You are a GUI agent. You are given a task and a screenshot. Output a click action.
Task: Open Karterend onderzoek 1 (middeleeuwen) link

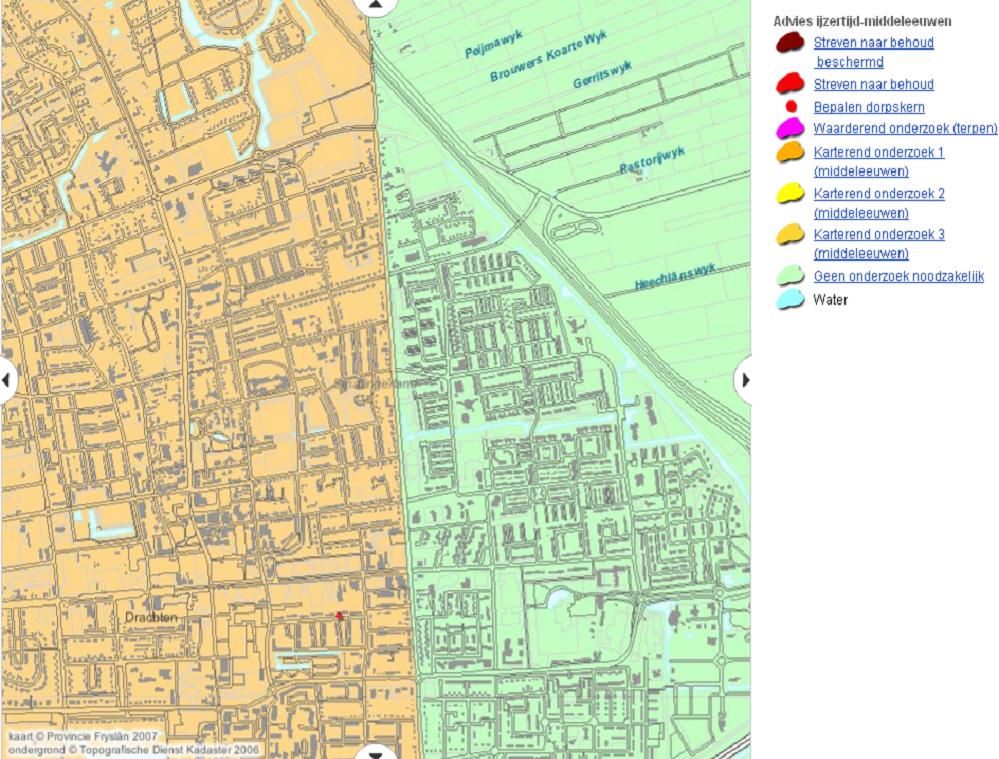coord(878,152)
